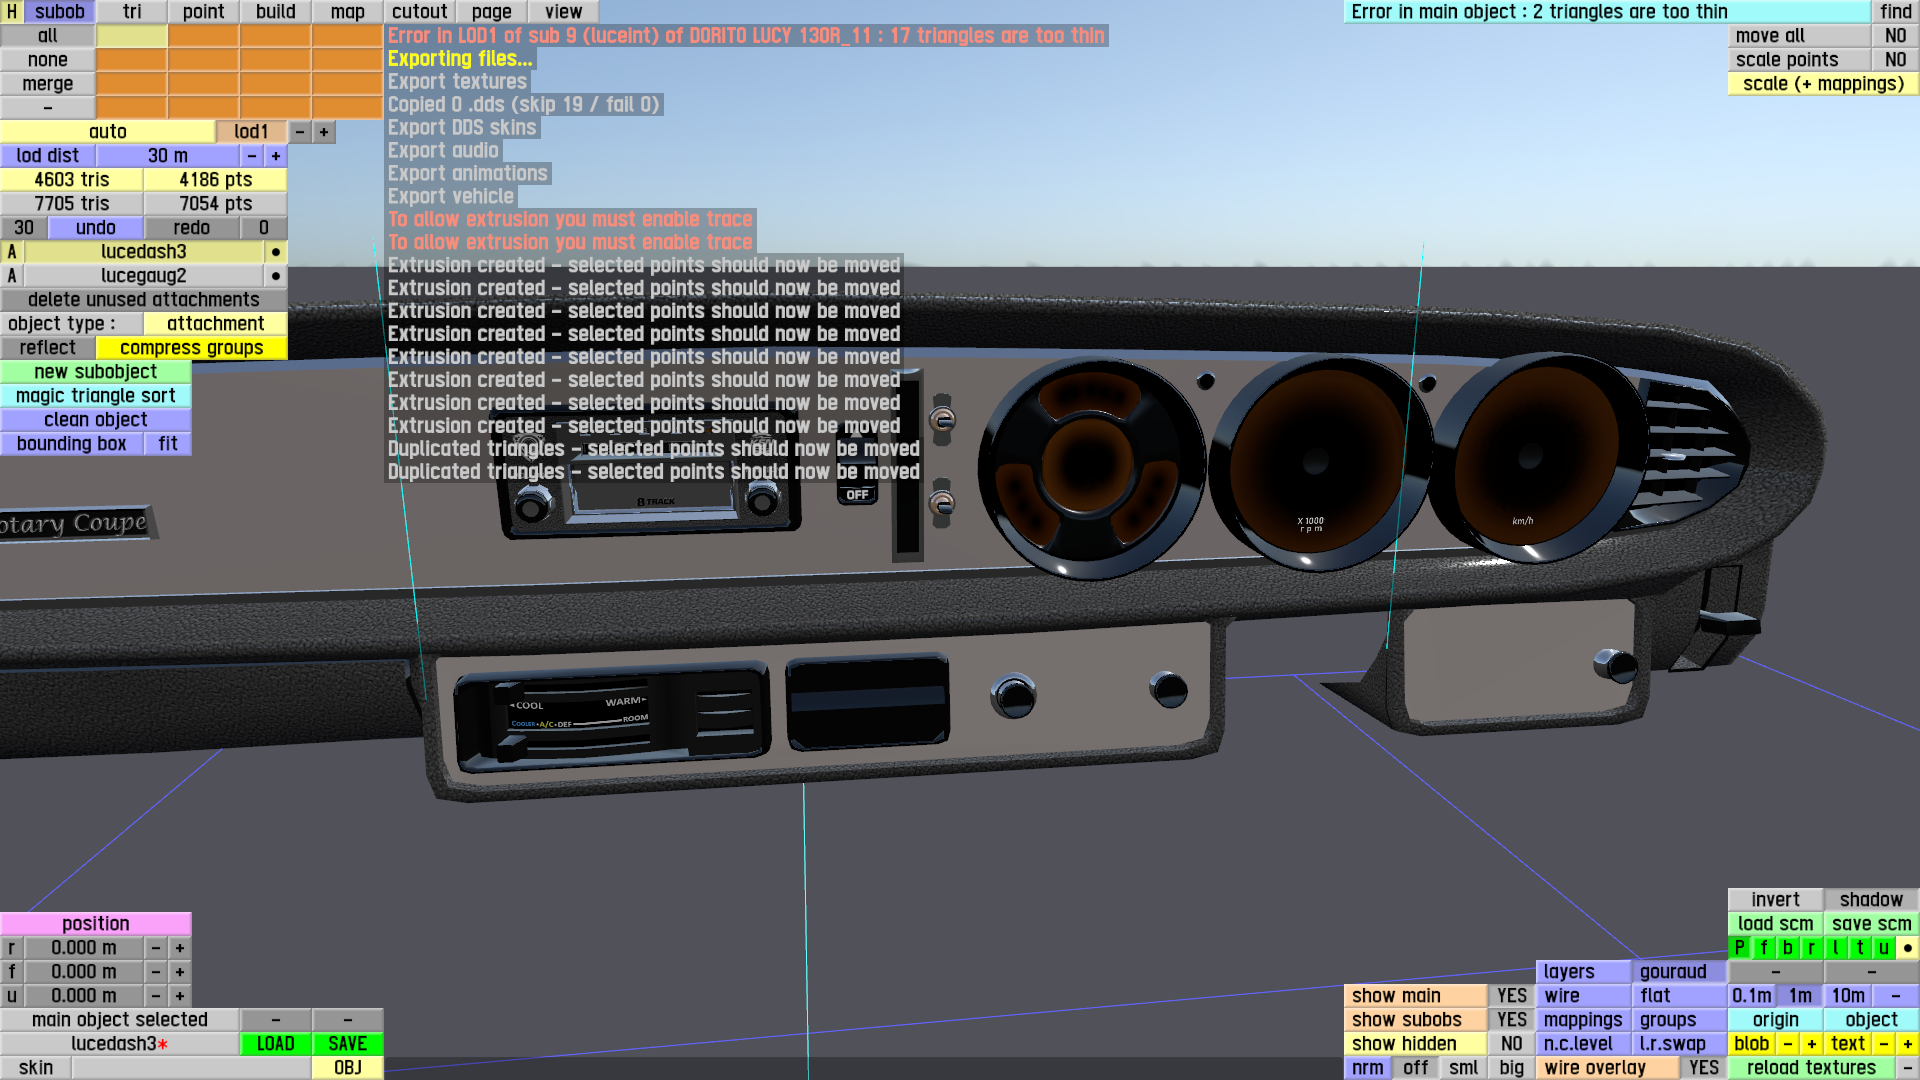Click the dot icon next to view letters

click(x=1908, y=948)
